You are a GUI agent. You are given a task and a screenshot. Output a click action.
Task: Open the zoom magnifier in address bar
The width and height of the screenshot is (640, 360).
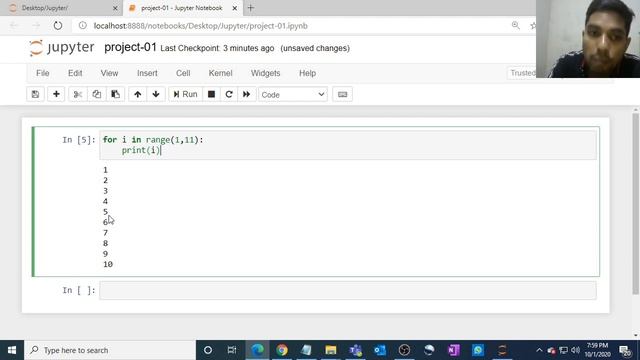[516, 25]
